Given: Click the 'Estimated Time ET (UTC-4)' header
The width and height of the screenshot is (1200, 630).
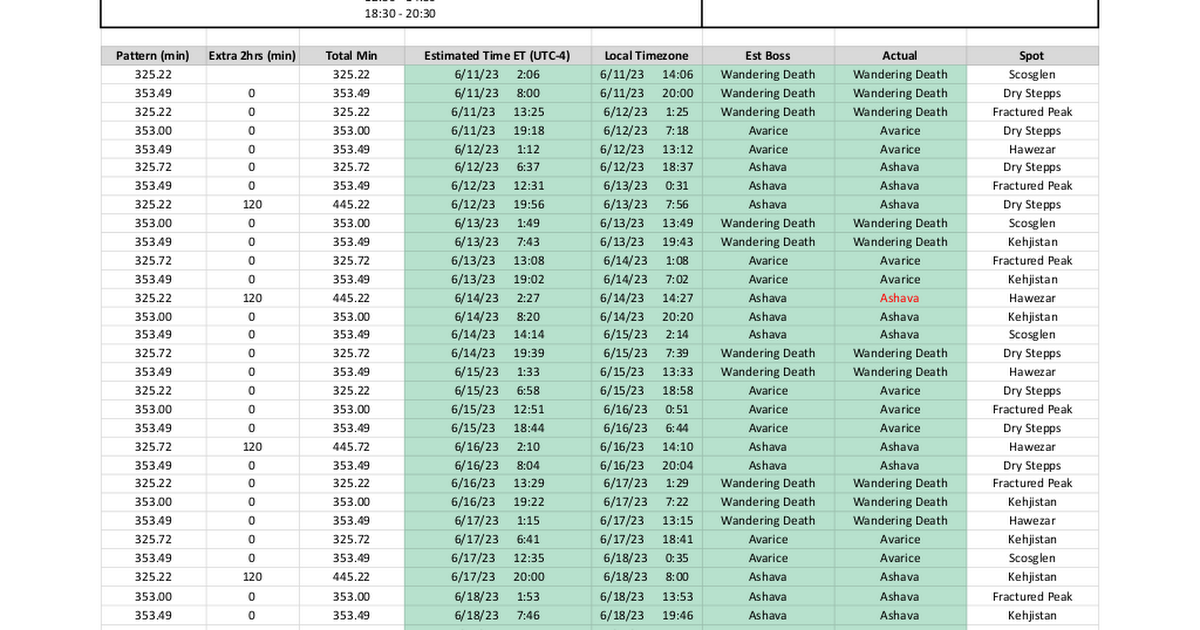Looking at the screenshot, I should [497, 56].
